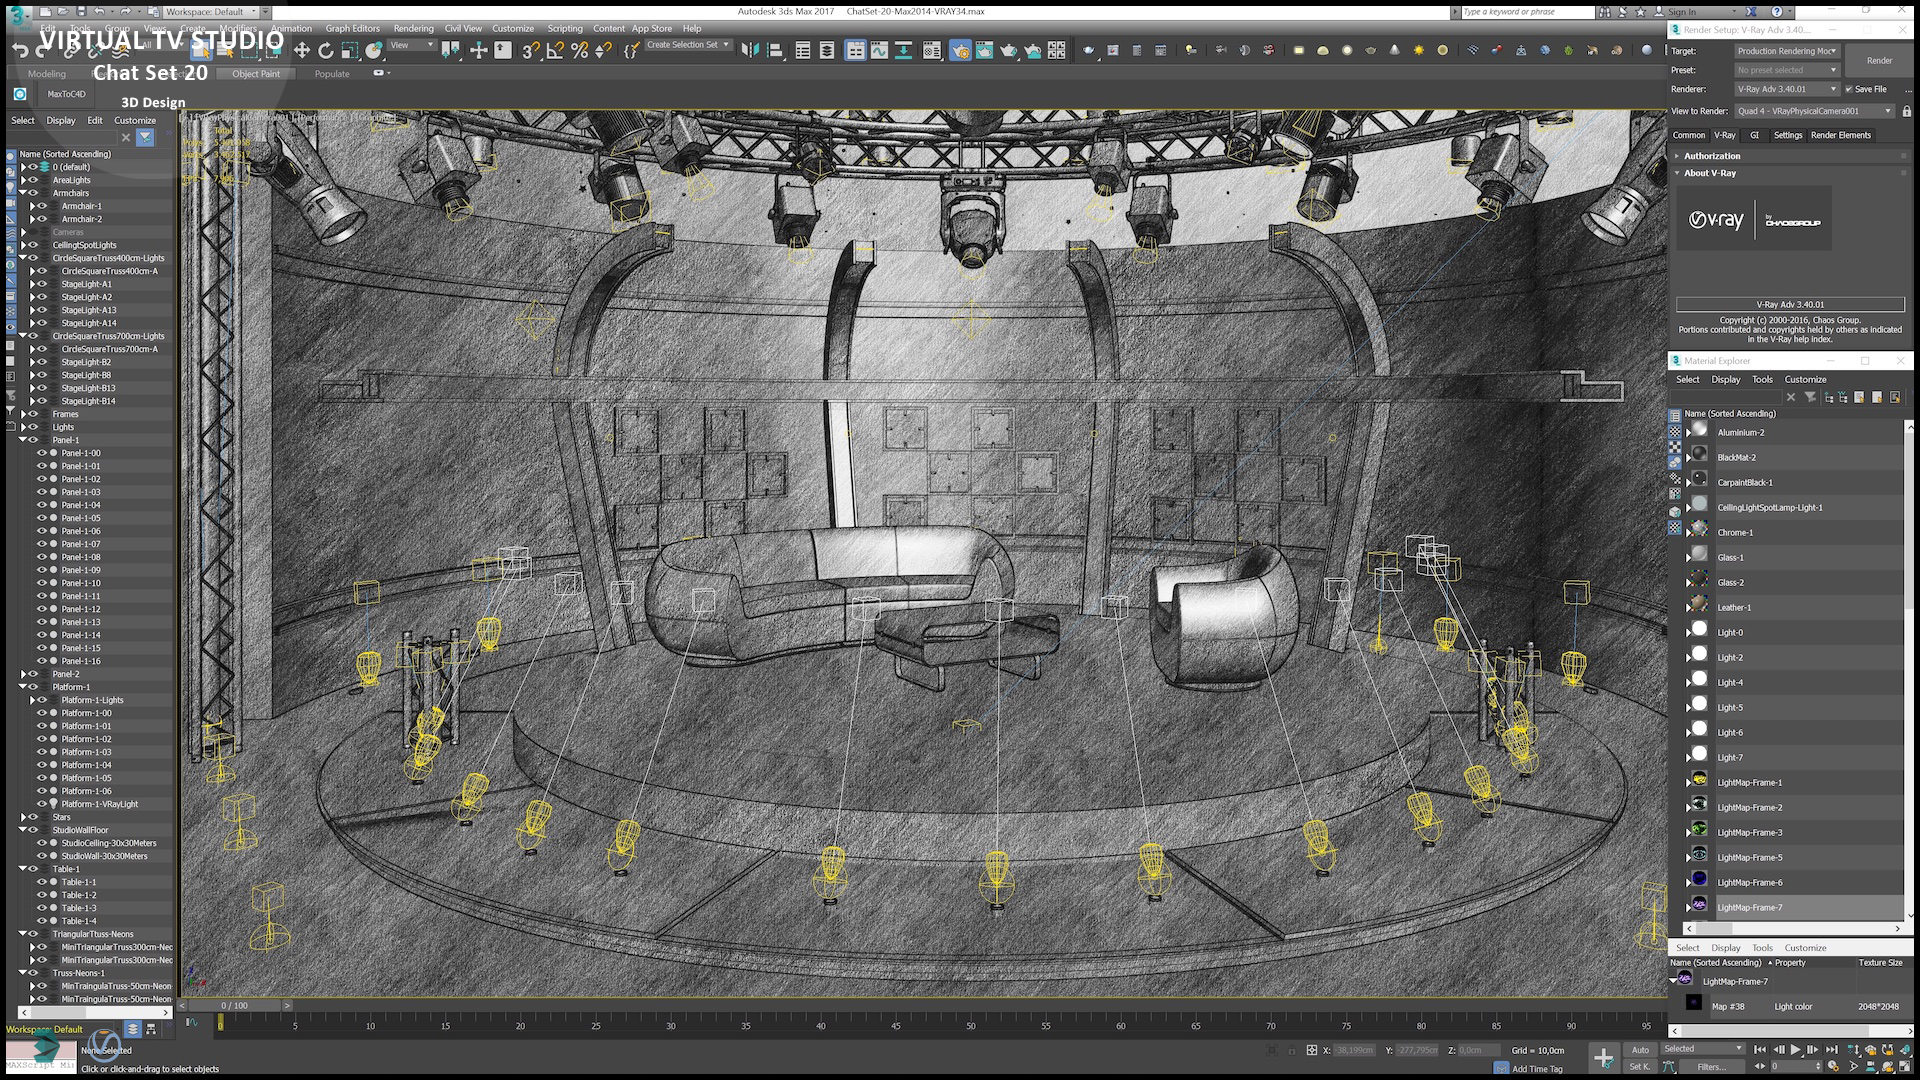
Task: Open the Mirror tool
Action: (750, 50)
